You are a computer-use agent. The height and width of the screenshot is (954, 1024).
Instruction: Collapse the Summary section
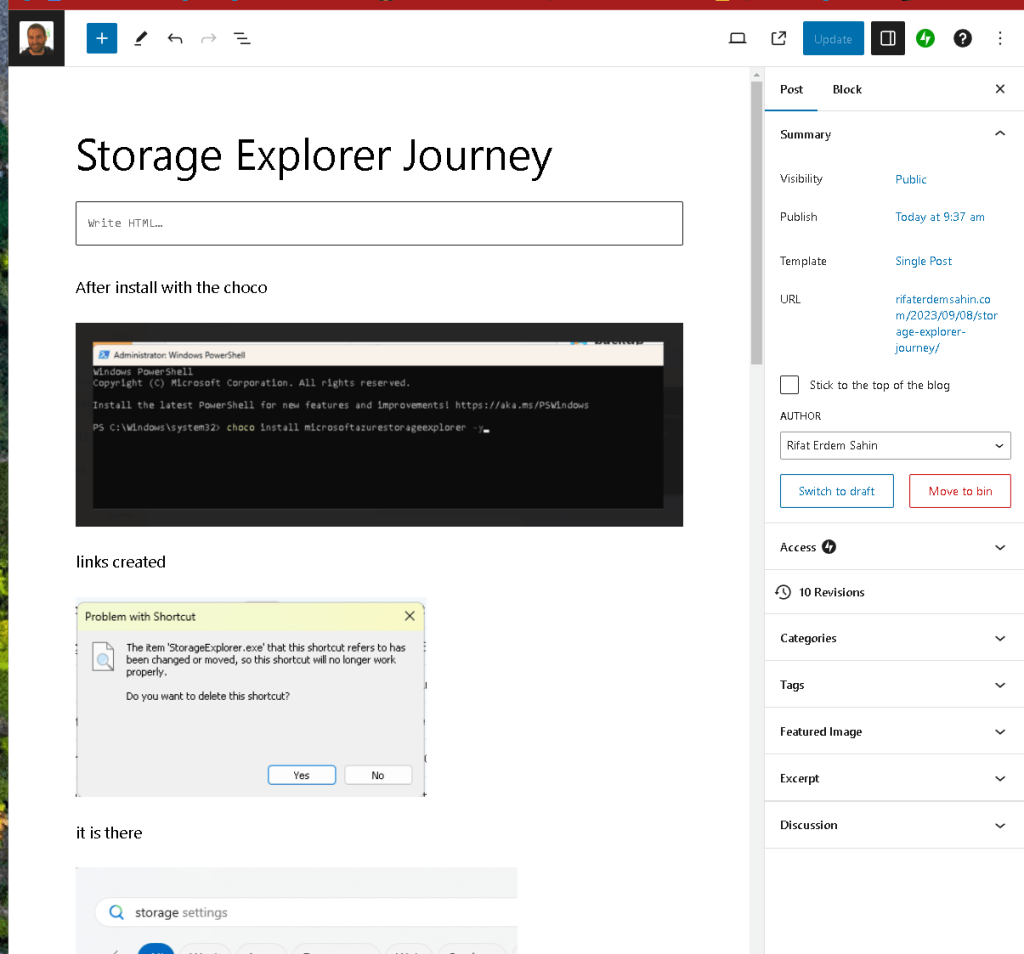coord(893,134)
